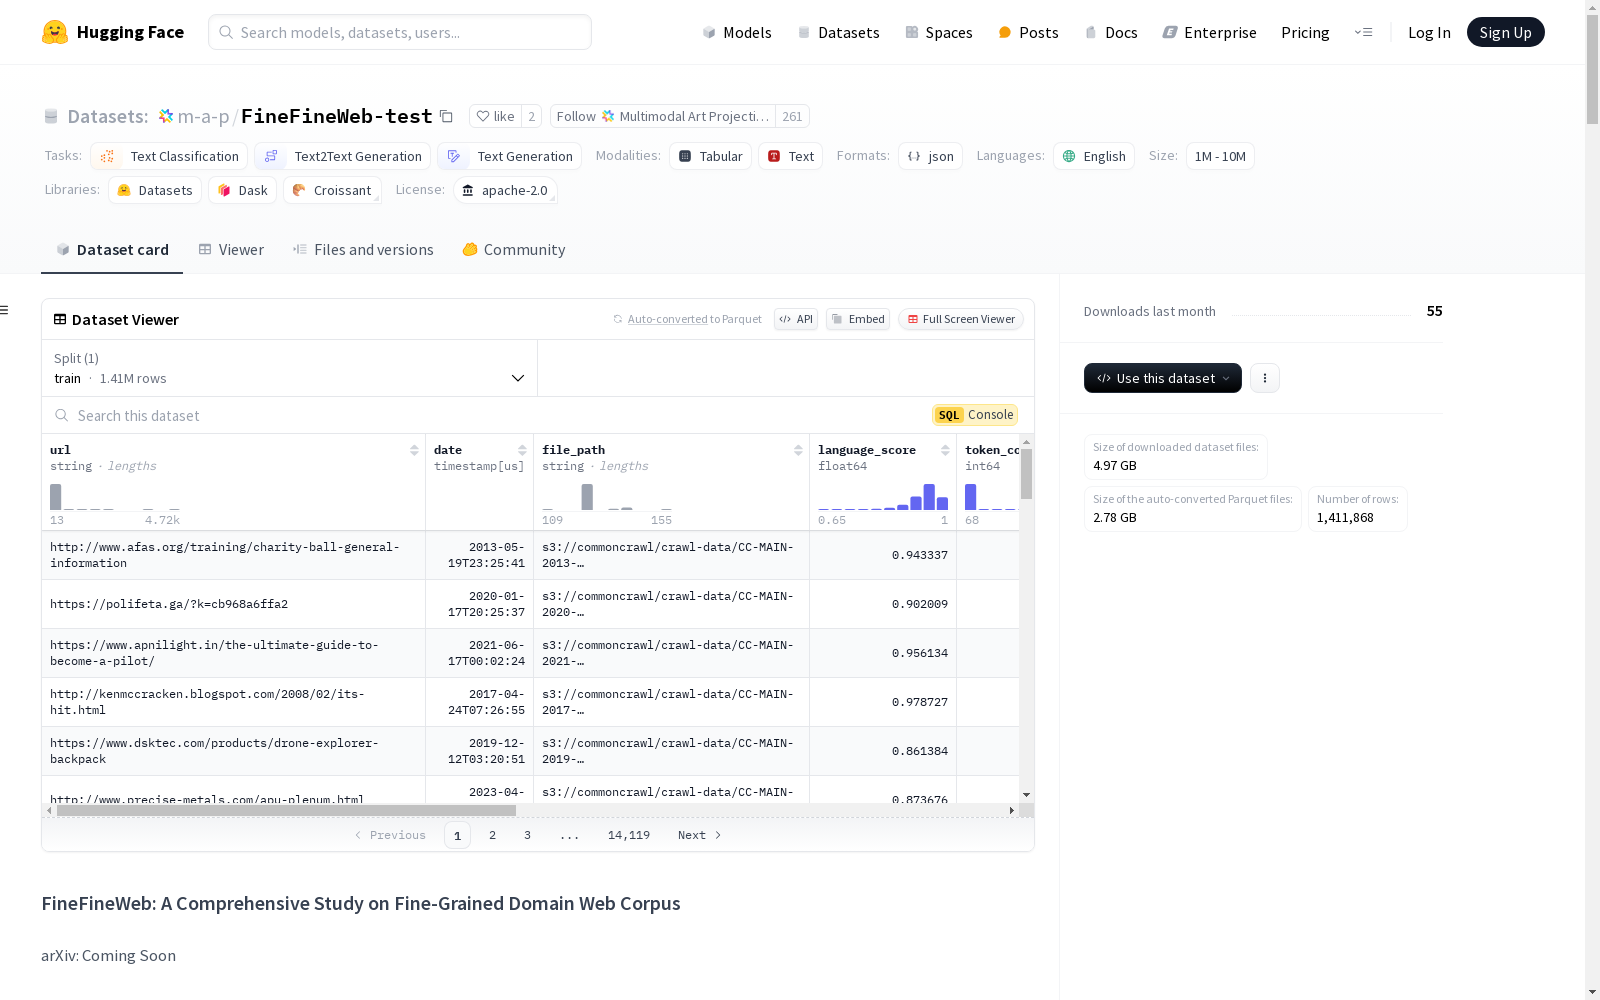Open the Text2Text Generation task tag
This screenshot has height=1000, width=1600.
point(343,156)
